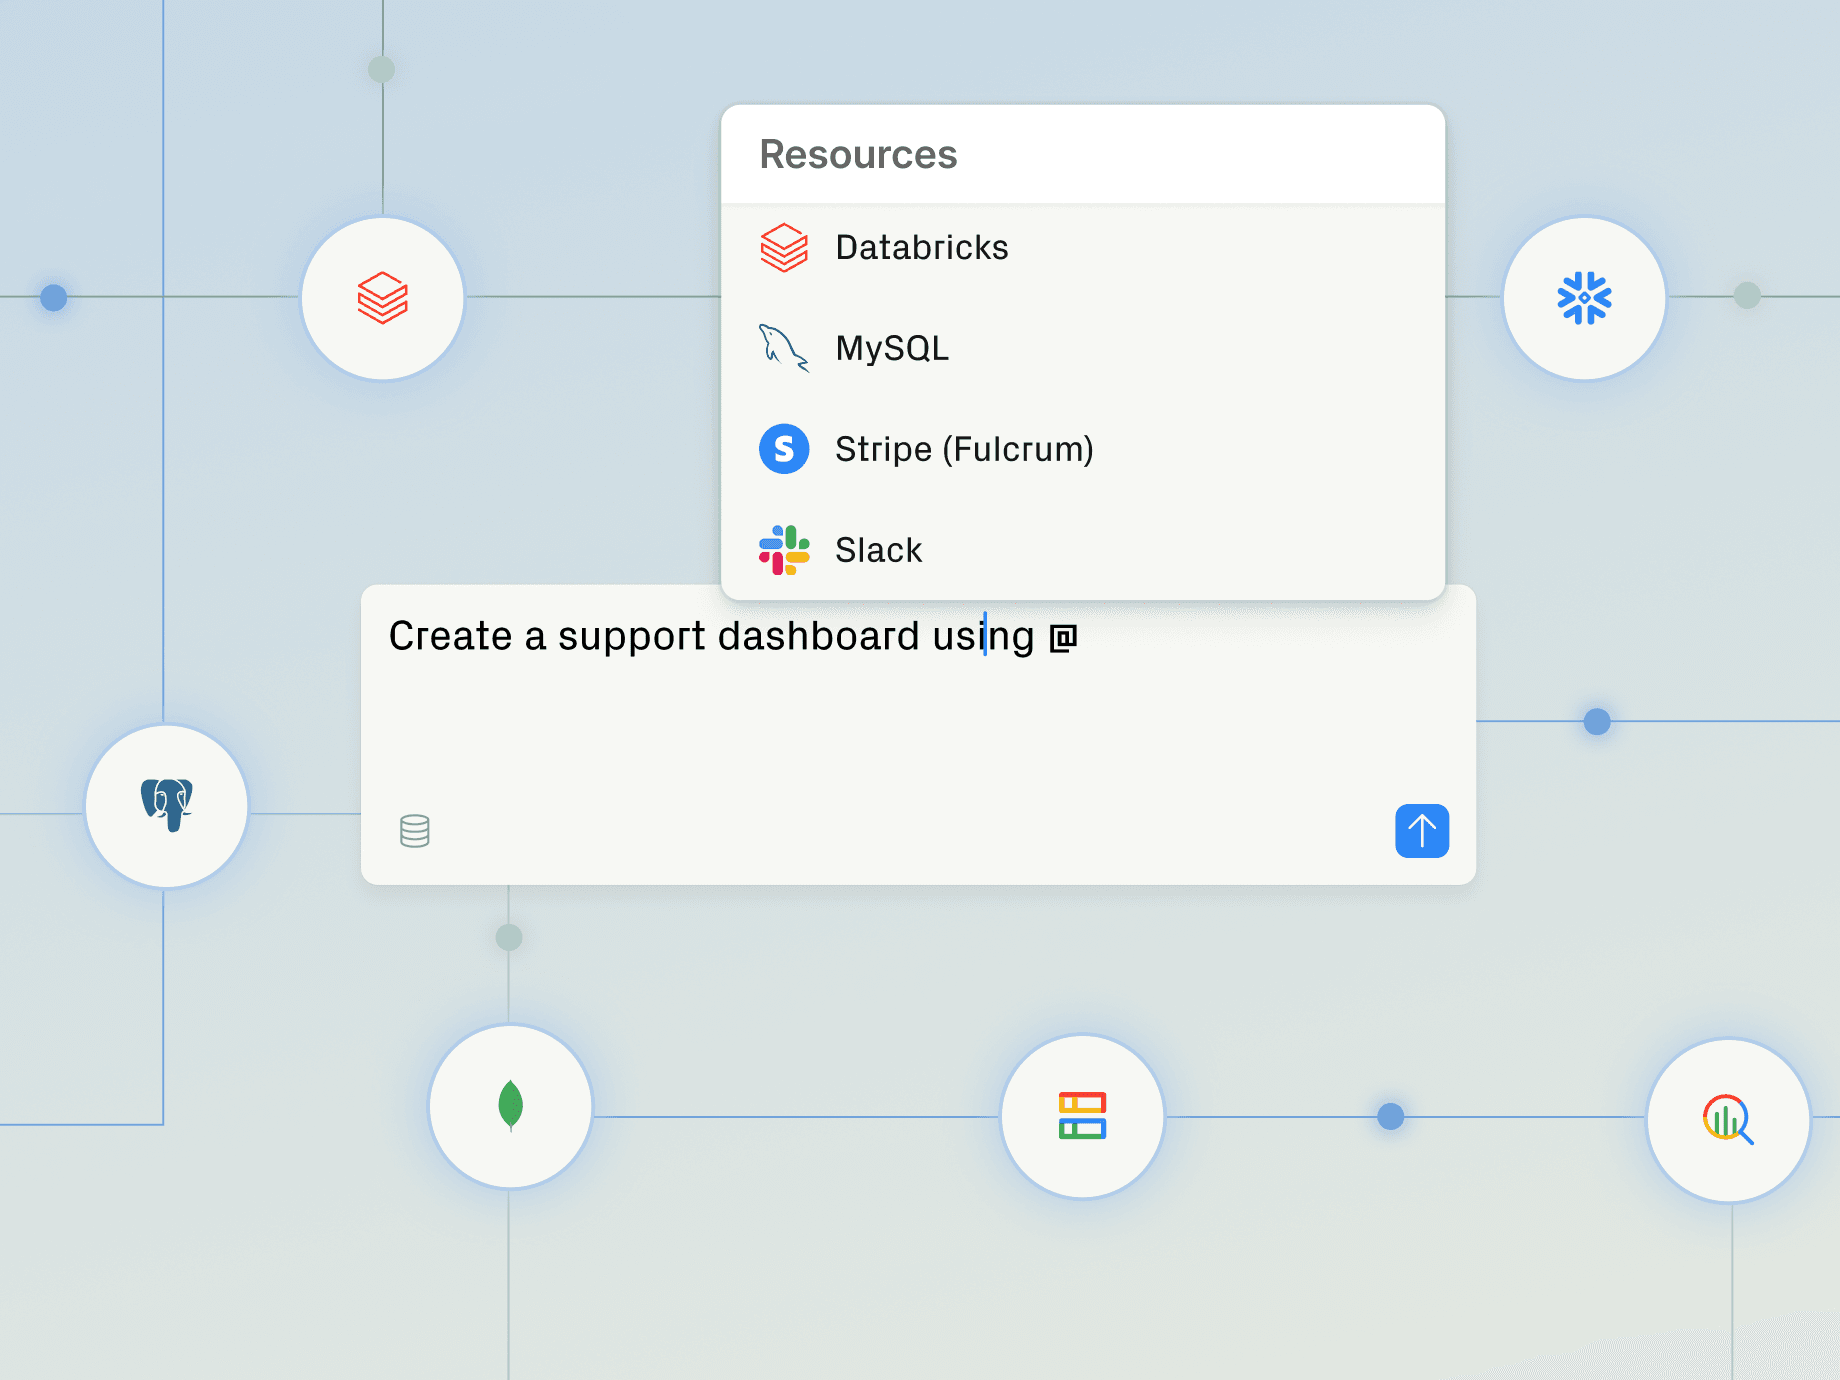Click the Databricks logo in Resources list

(784, 248)
